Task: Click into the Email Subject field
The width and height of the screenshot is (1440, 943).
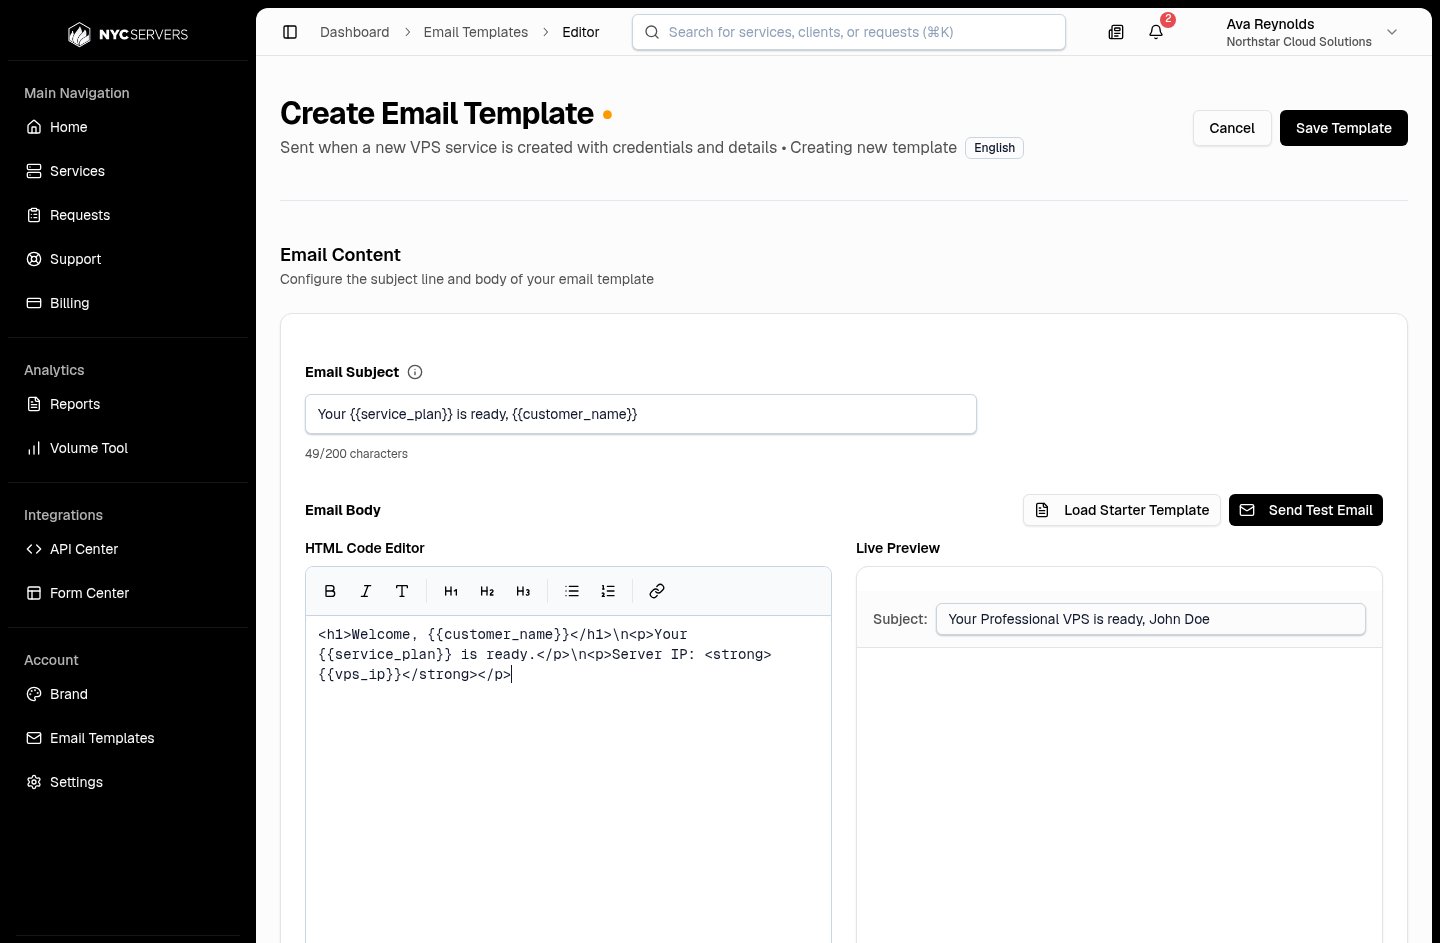Action: pos(640,414)
